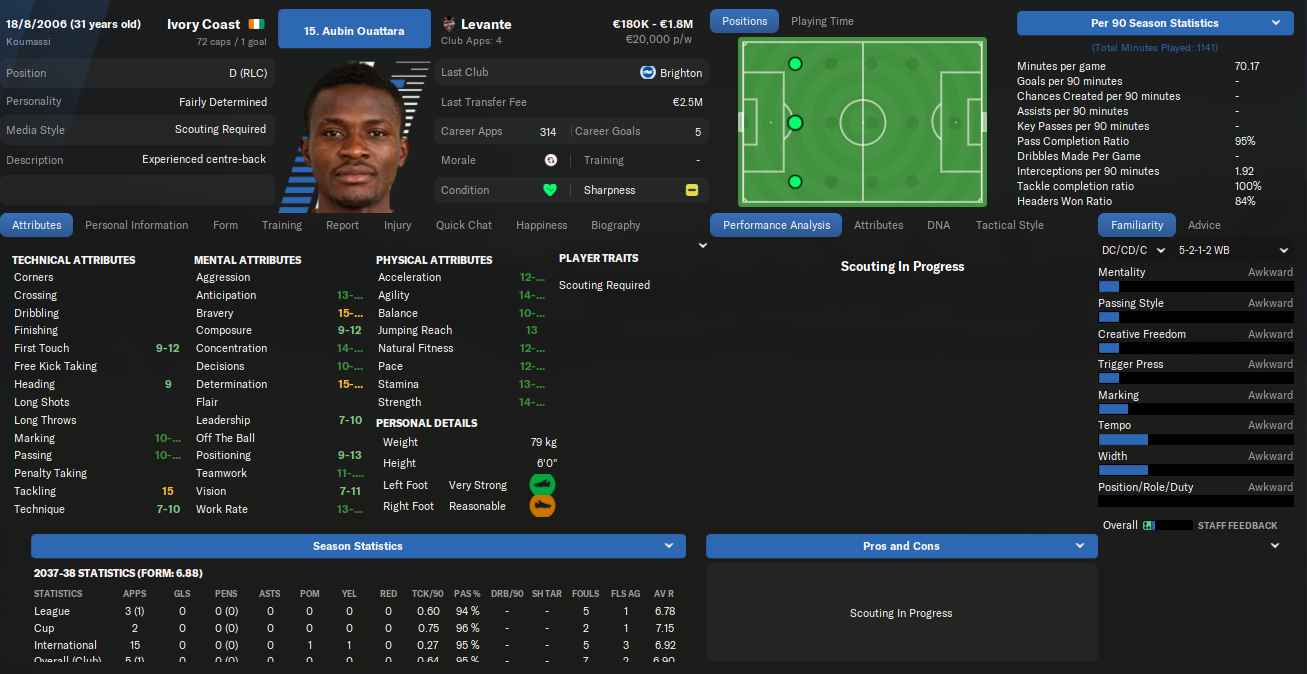The height and width of the screenshot is (674, 1307).
Task: Open the 5-2-1-2 WB formation dropdown
Action: point(1234,250)
